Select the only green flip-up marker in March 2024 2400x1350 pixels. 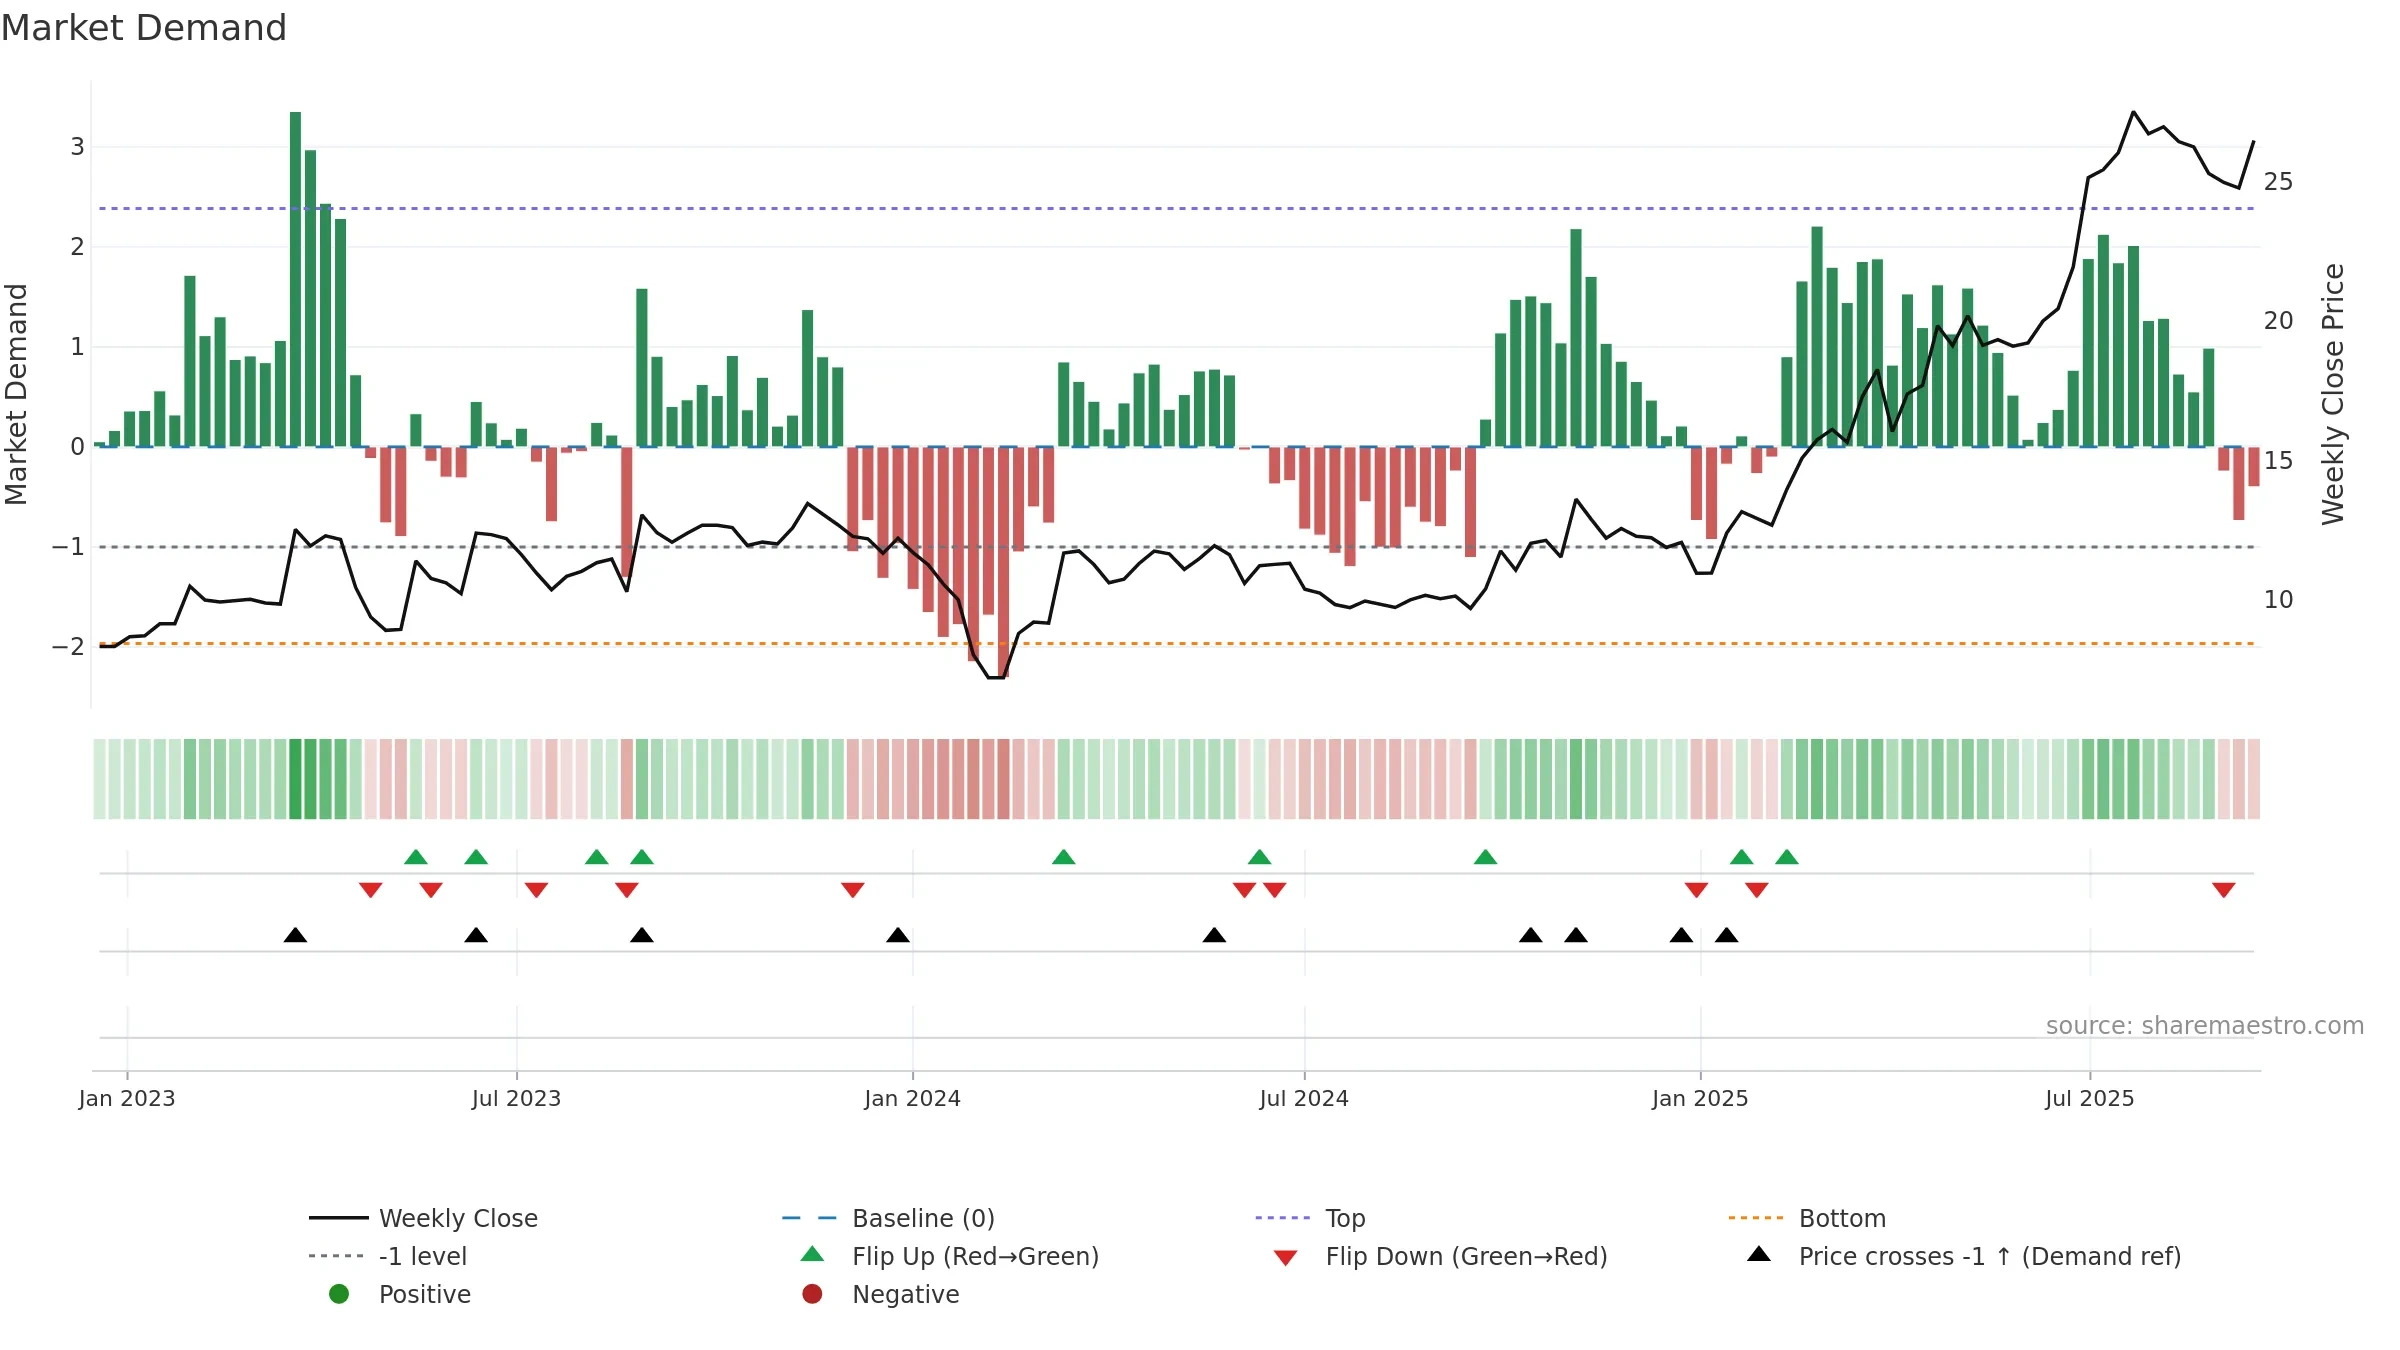pos(1064,857)
